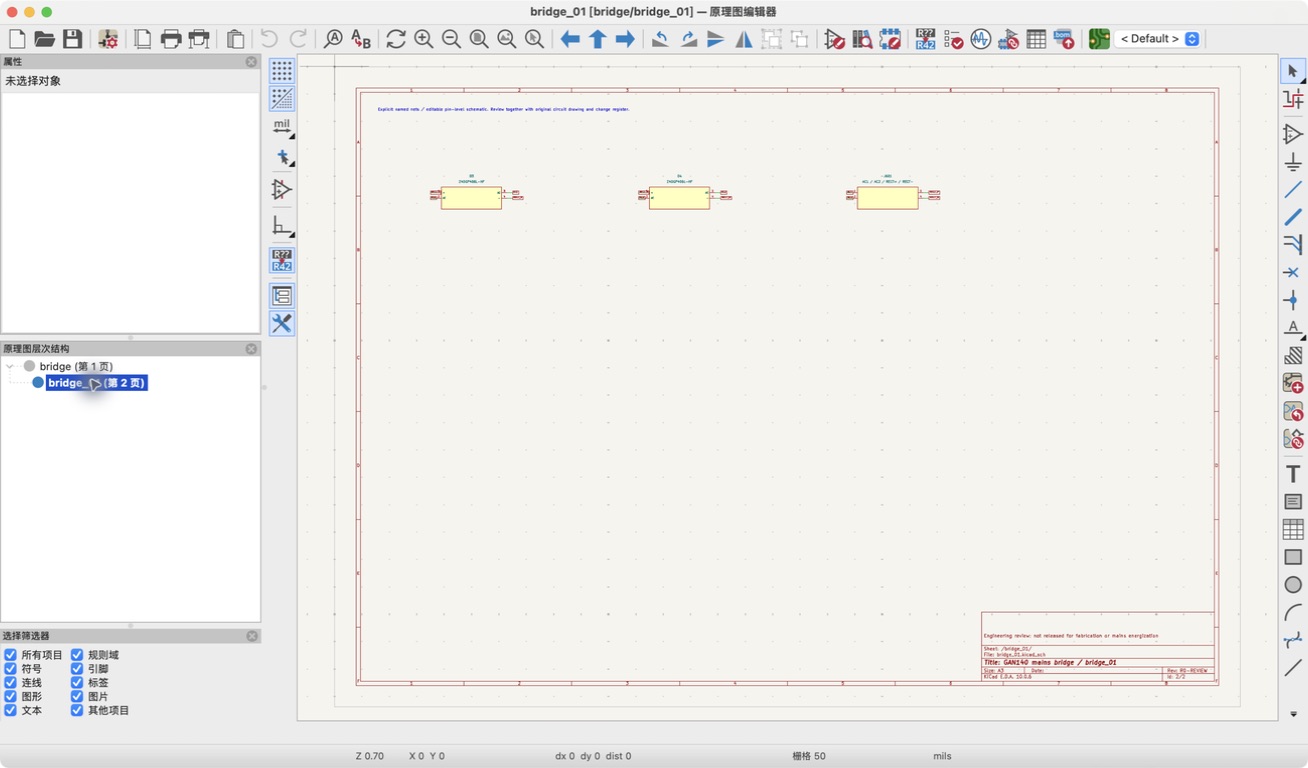The width and height of the screenshot is (1308, 768).
Task: Activate the highlight net tool
Action: (1293, 98)
